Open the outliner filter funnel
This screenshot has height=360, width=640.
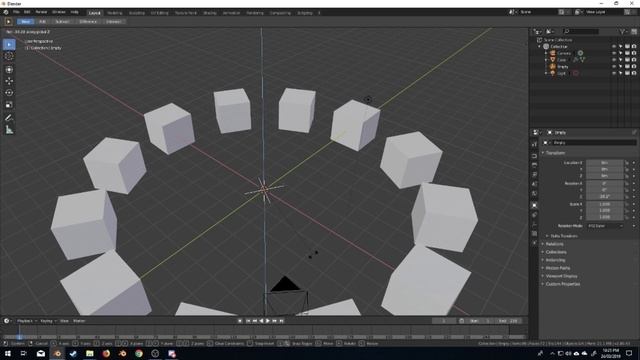(x=622, y=31)
